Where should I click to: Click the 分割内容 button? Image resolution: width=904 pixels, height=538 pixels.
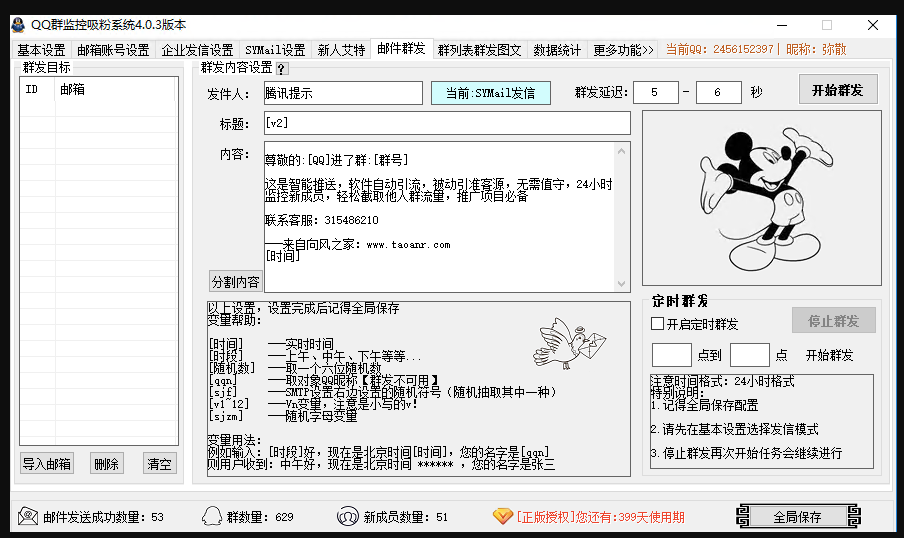point(236,282)
